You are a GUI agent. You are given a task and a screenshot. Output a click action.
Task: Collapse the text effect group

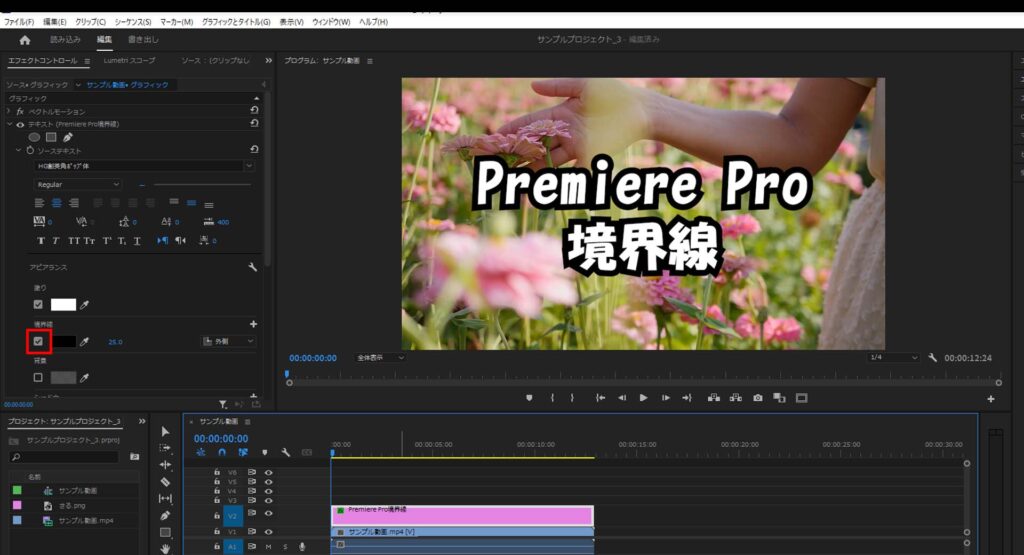(9, 124)
